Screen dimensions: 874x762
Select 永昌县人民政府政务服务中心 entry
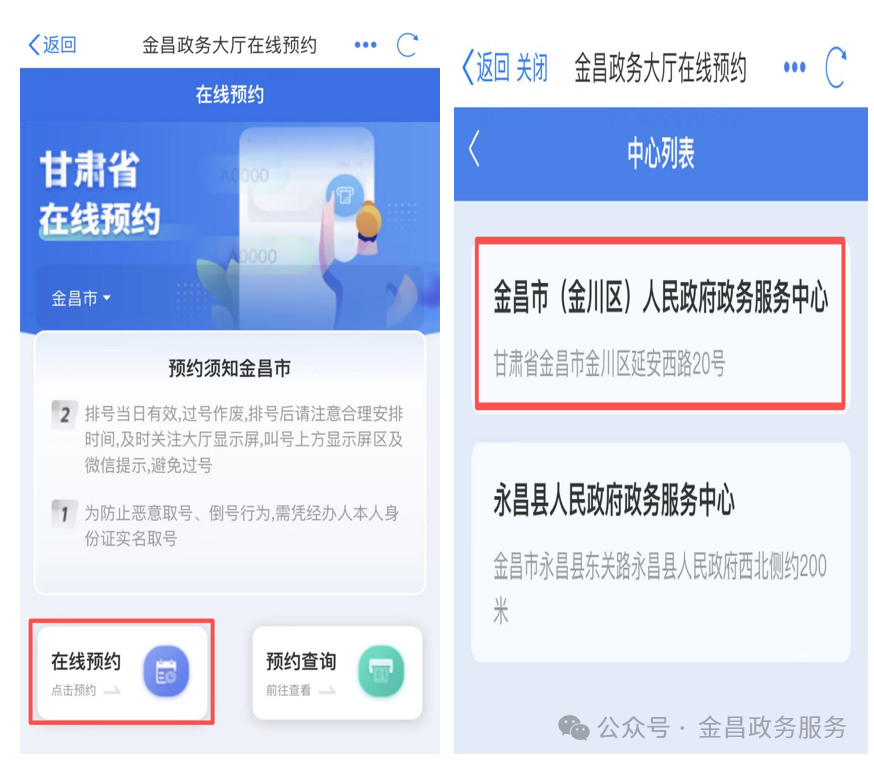coord(661,552)
